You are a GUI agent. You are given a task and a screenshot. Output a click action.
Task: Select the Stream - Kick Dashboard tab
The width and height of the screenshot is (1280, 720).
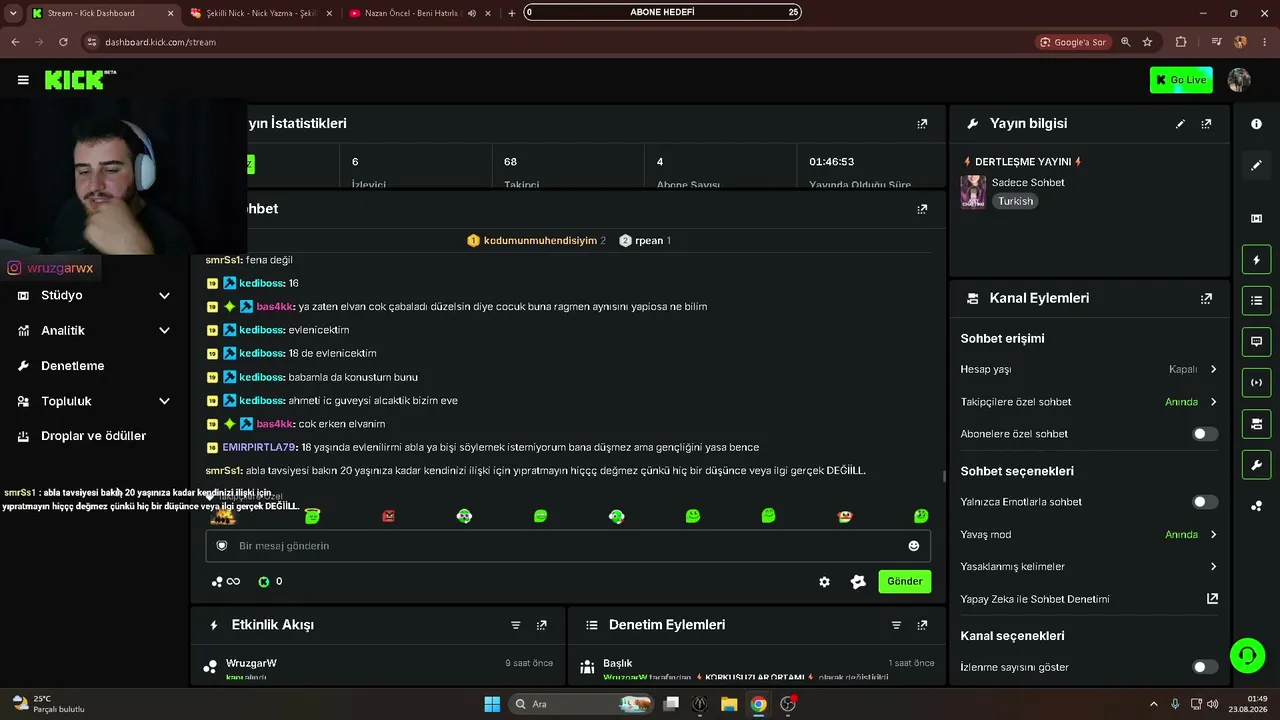point(103,13)
